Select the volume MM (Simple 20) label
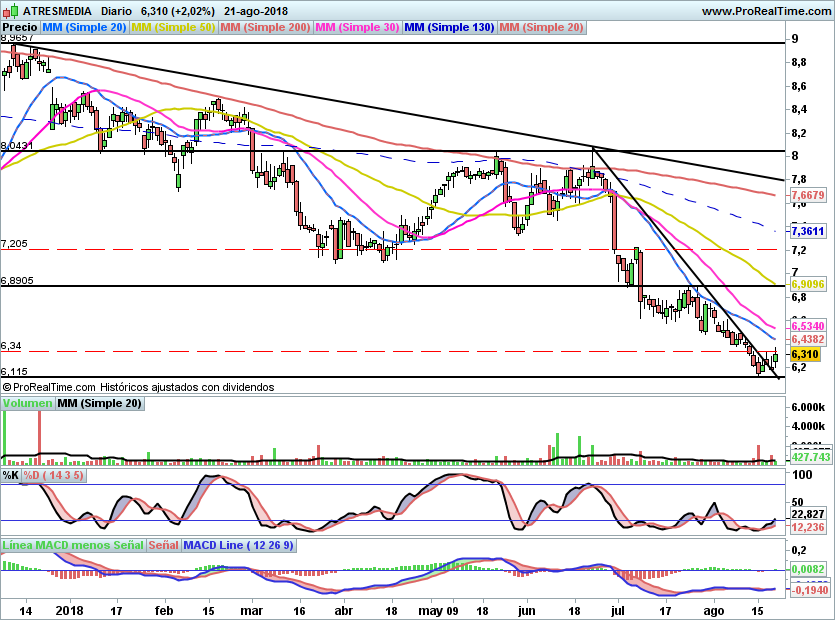The width and height of the screenshot is (835, 620). [x=99, y=403]
